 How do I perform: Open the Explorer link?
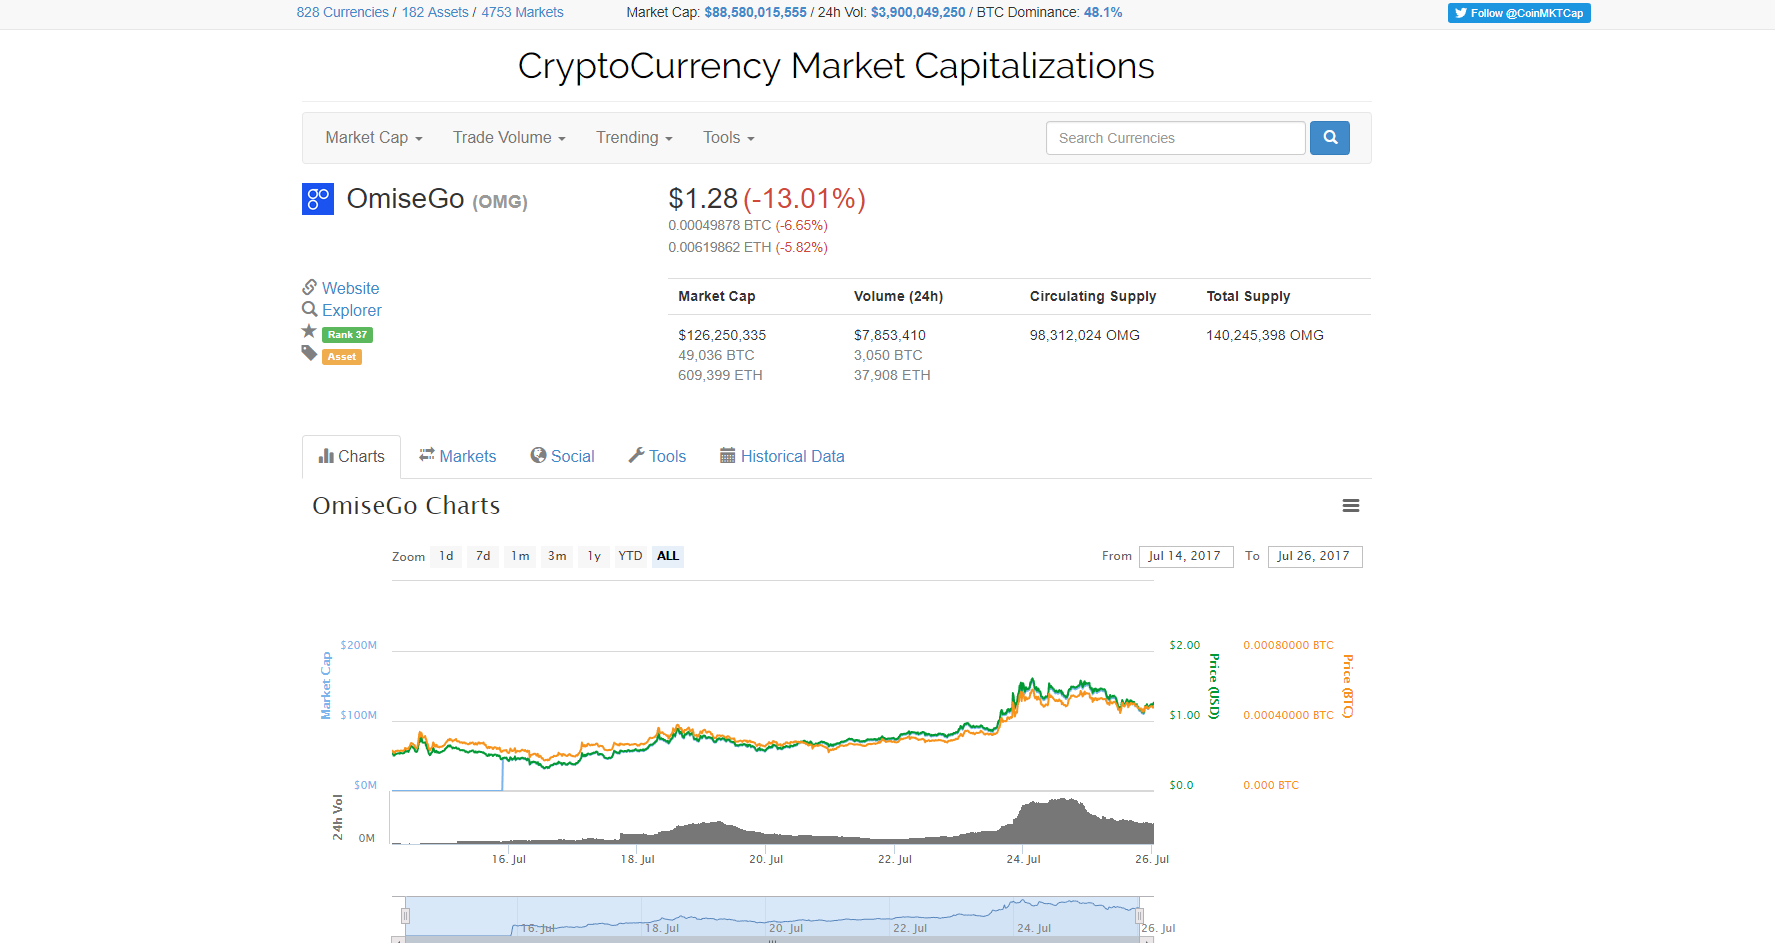351,310
